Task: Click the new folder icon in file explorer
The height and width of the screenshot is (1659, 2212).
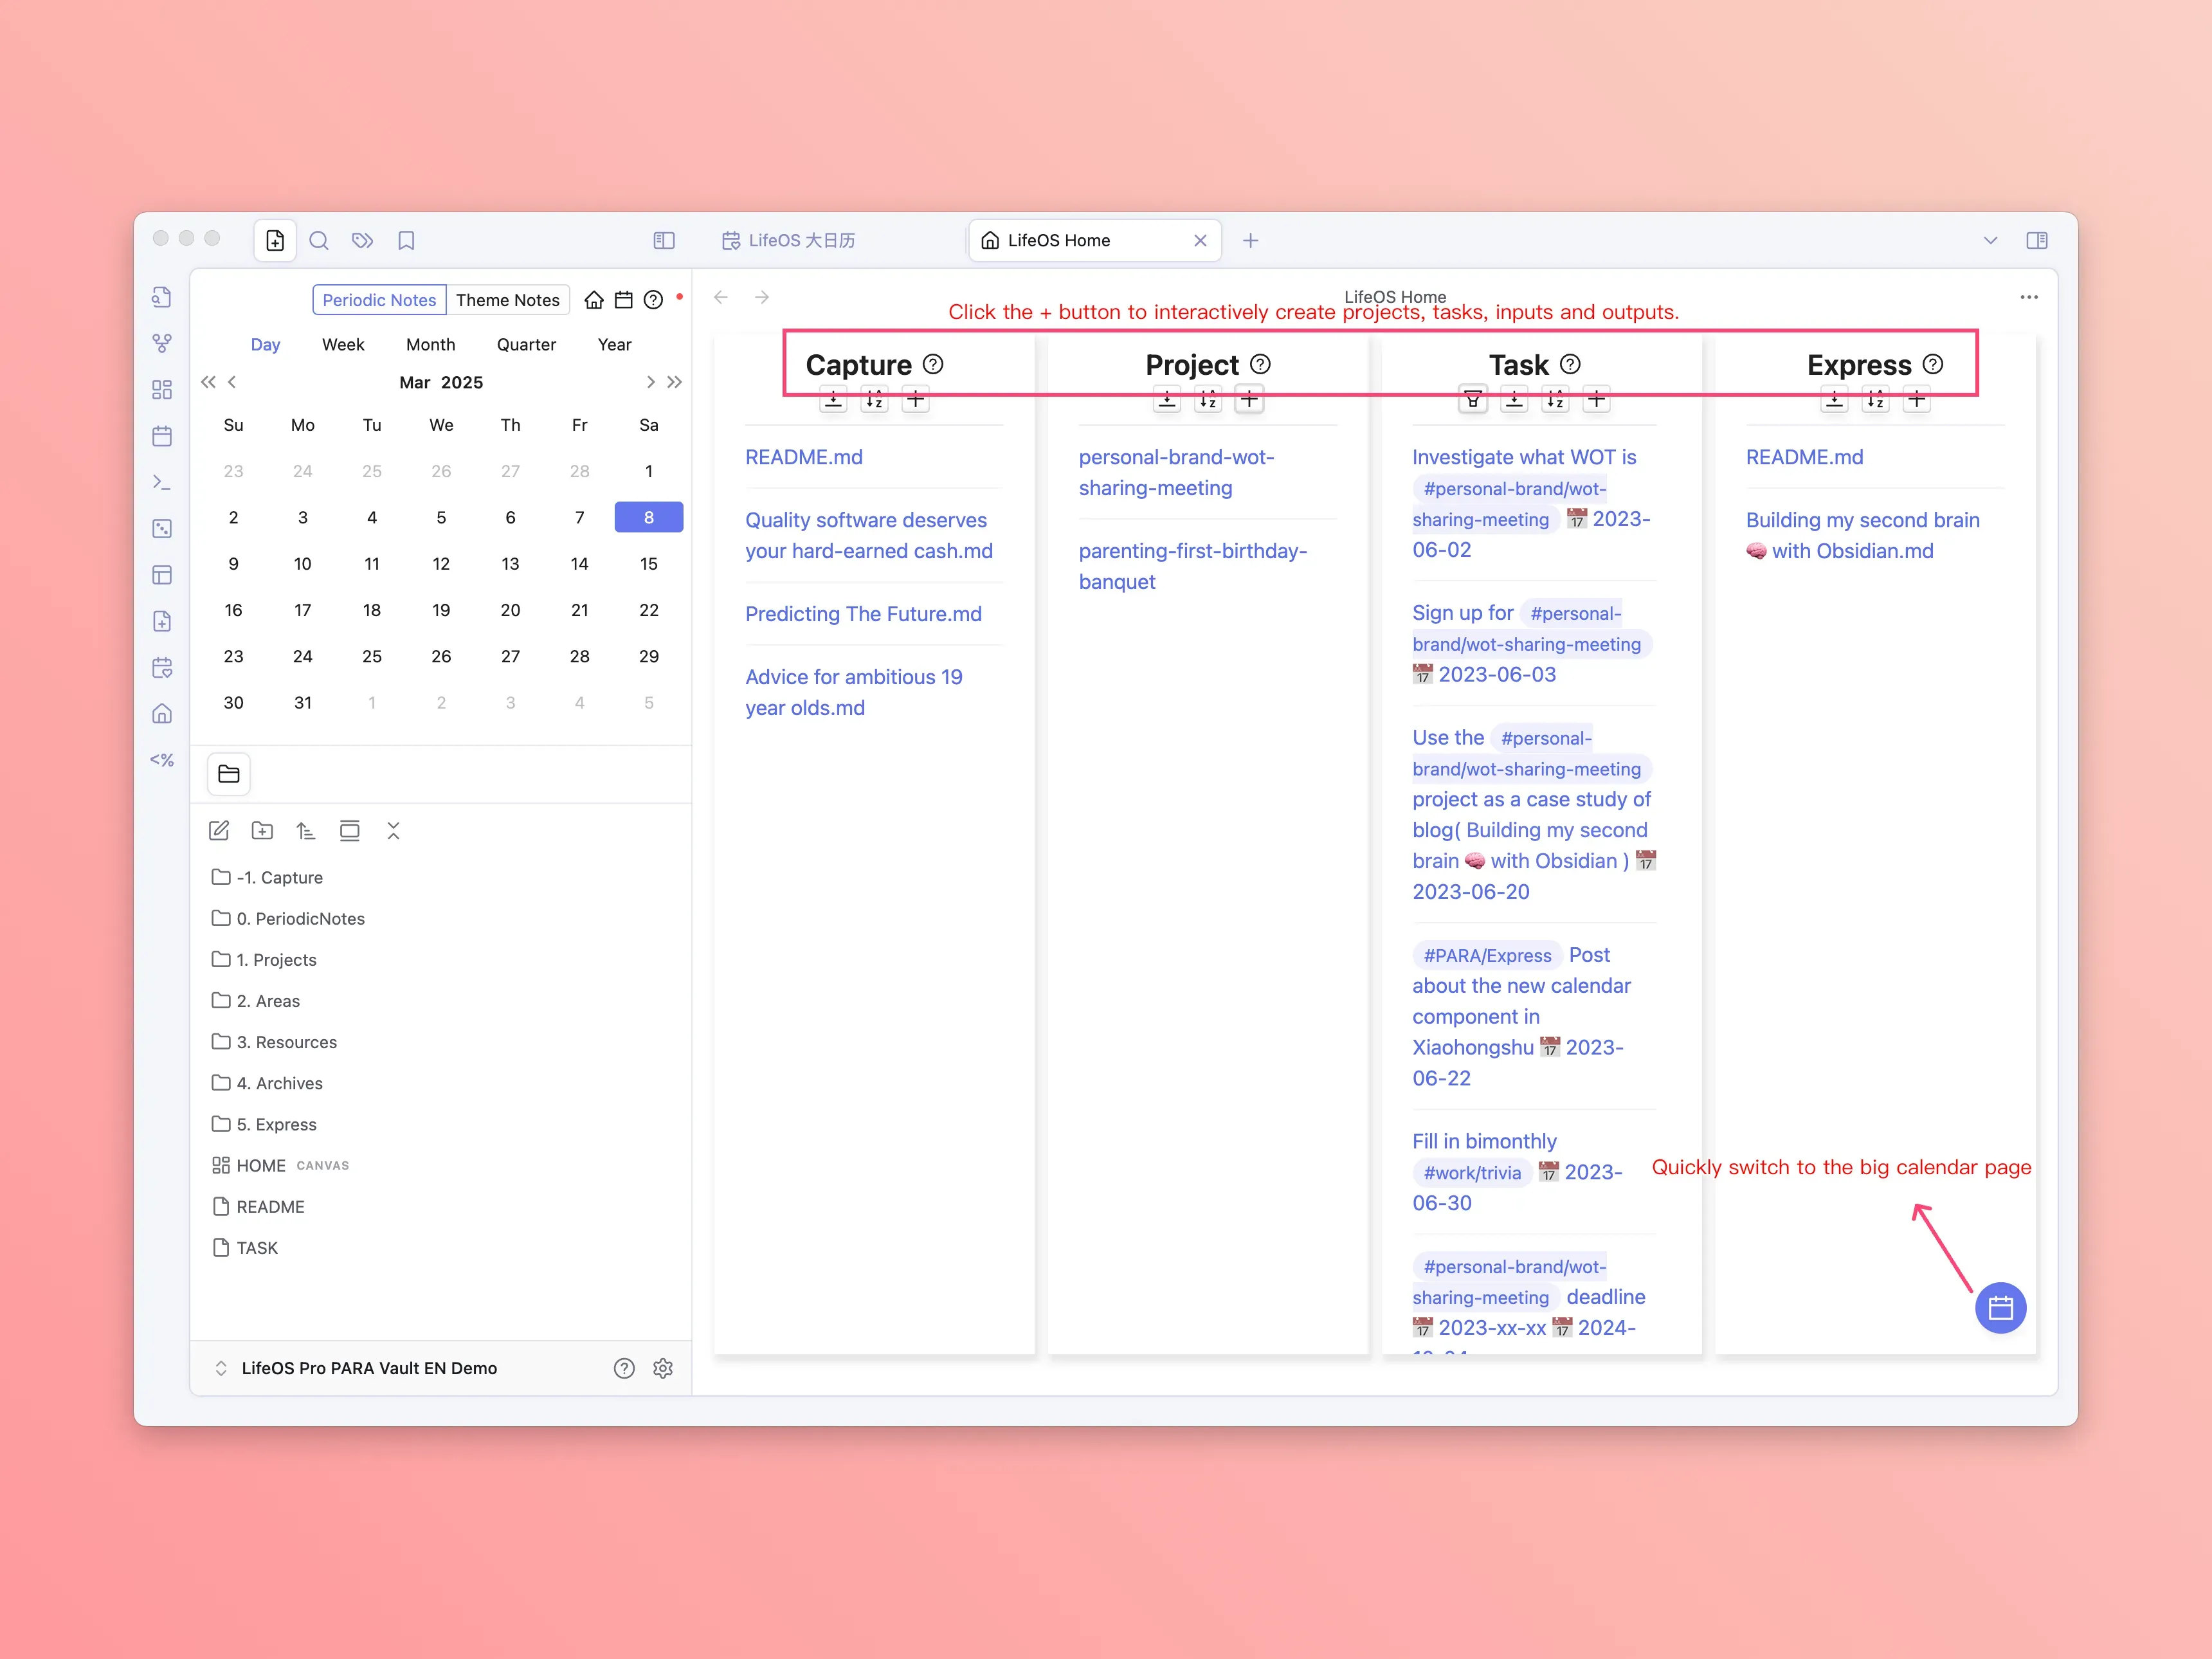Action: 262,830
